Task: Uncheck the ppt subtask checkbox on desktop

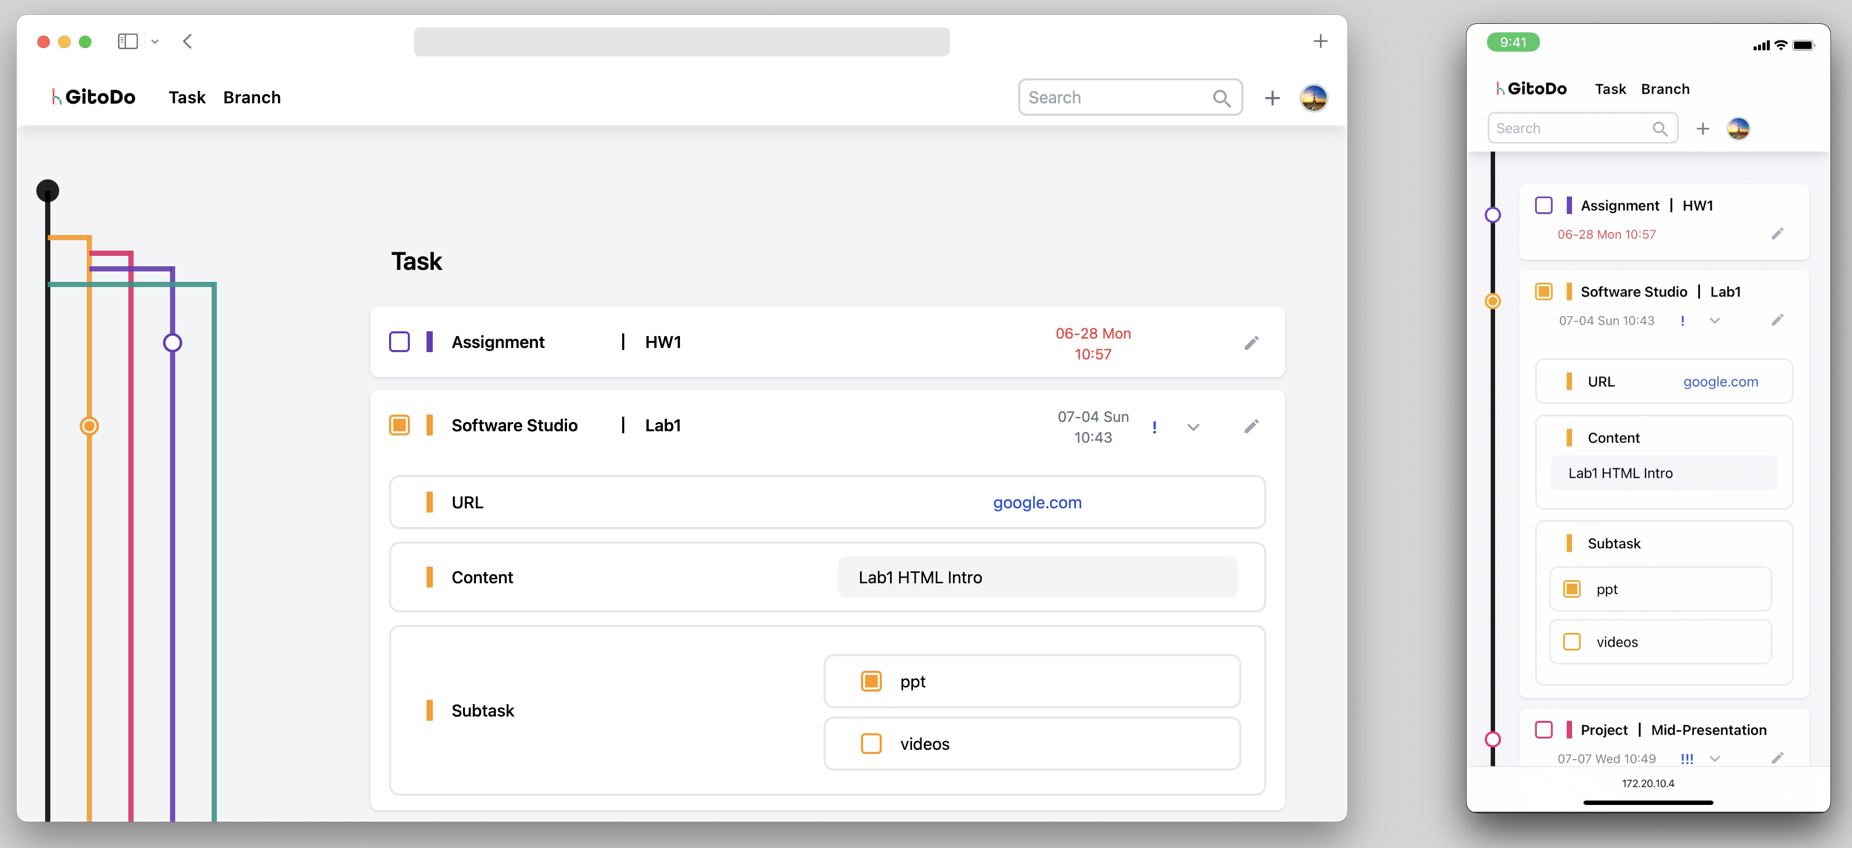Action: (871, 681)
